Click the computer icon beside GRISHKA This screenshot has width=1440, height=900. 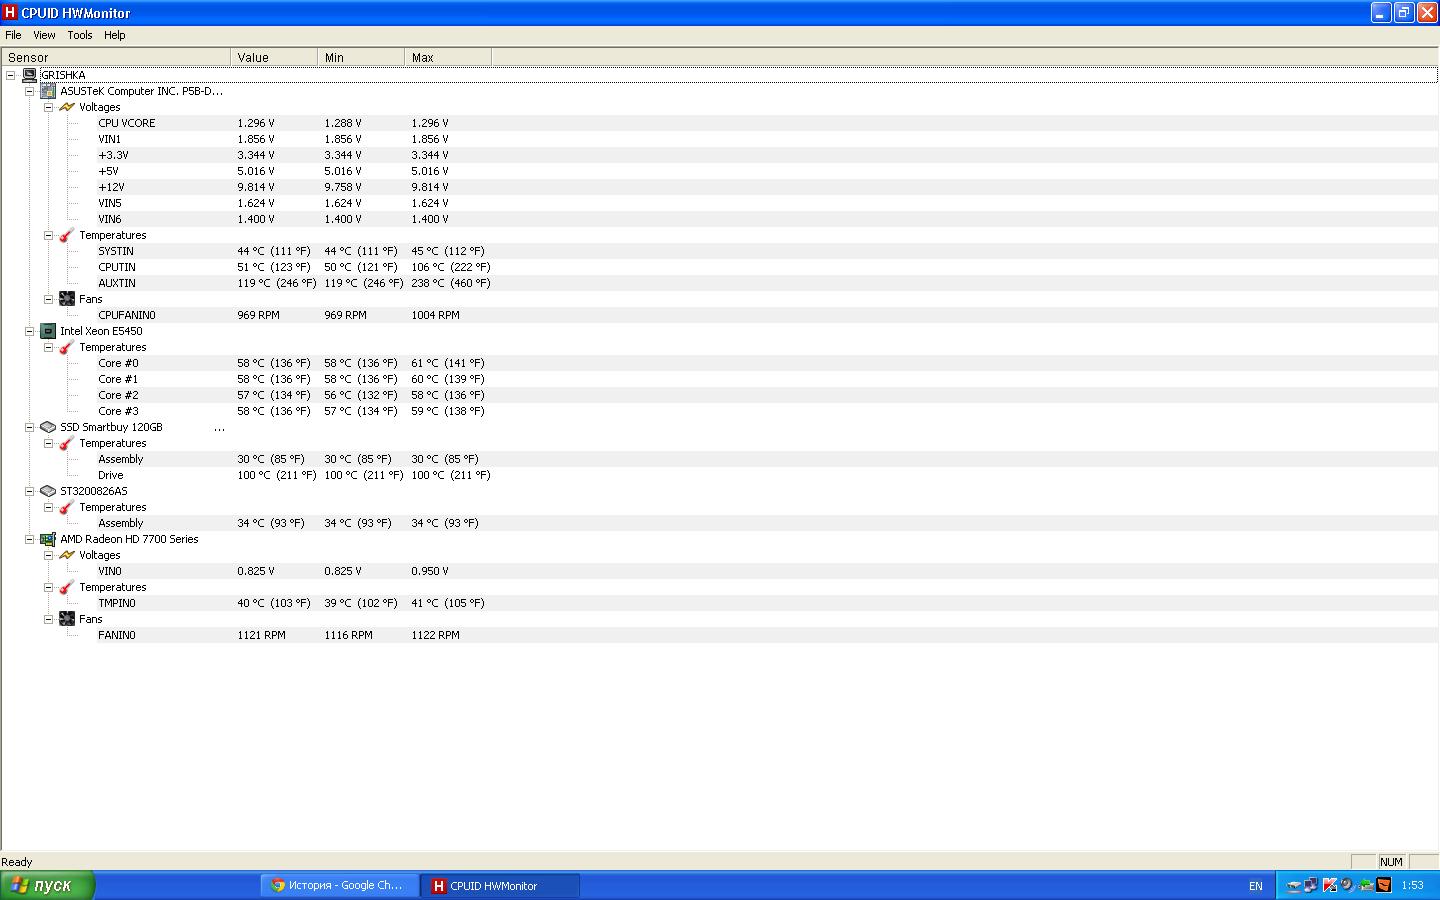click(x=29, y=75)
